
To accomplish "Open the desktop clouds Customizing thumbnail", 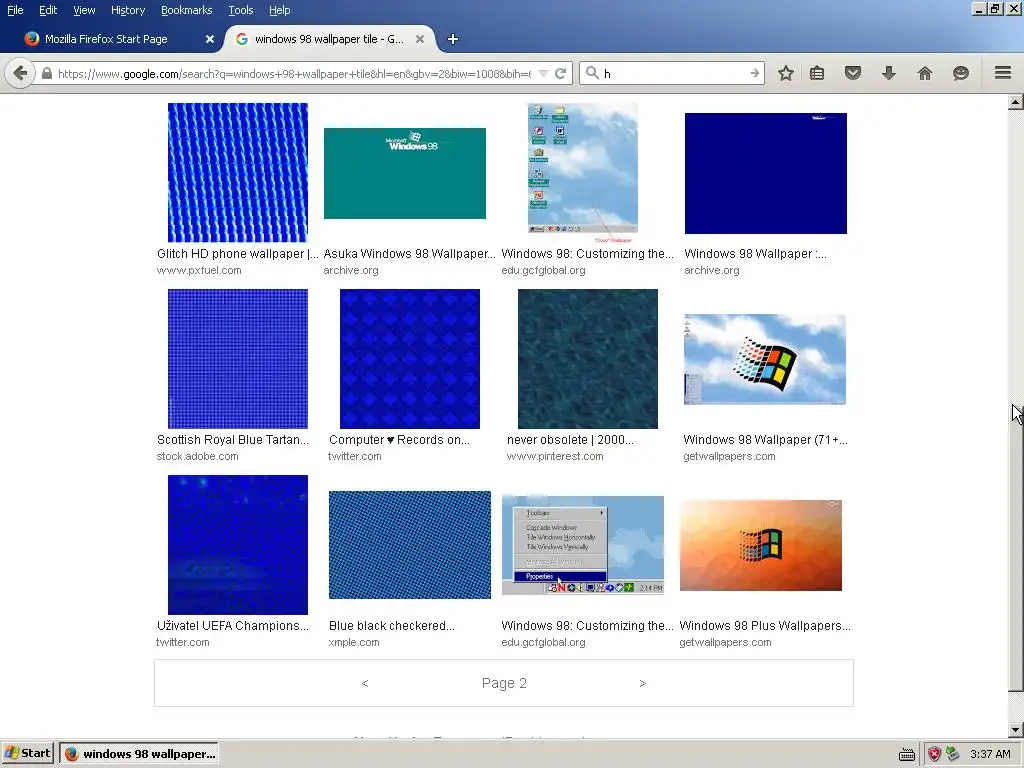I will 583,172.
